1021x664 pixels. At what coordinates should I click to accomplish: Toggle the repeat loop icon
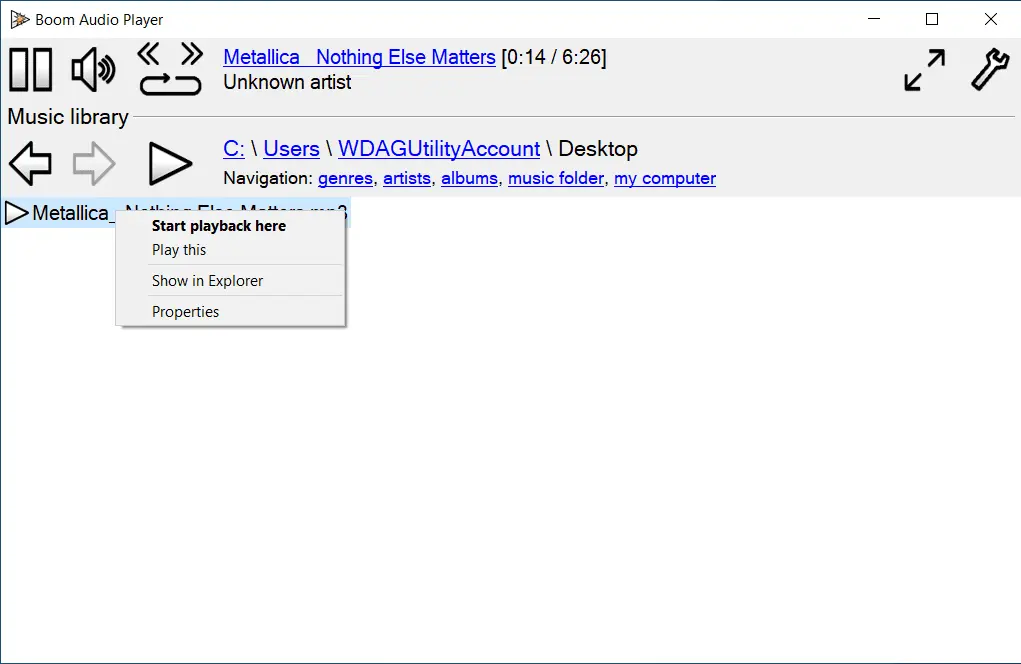pyautogui.click(x=171, y=84)
